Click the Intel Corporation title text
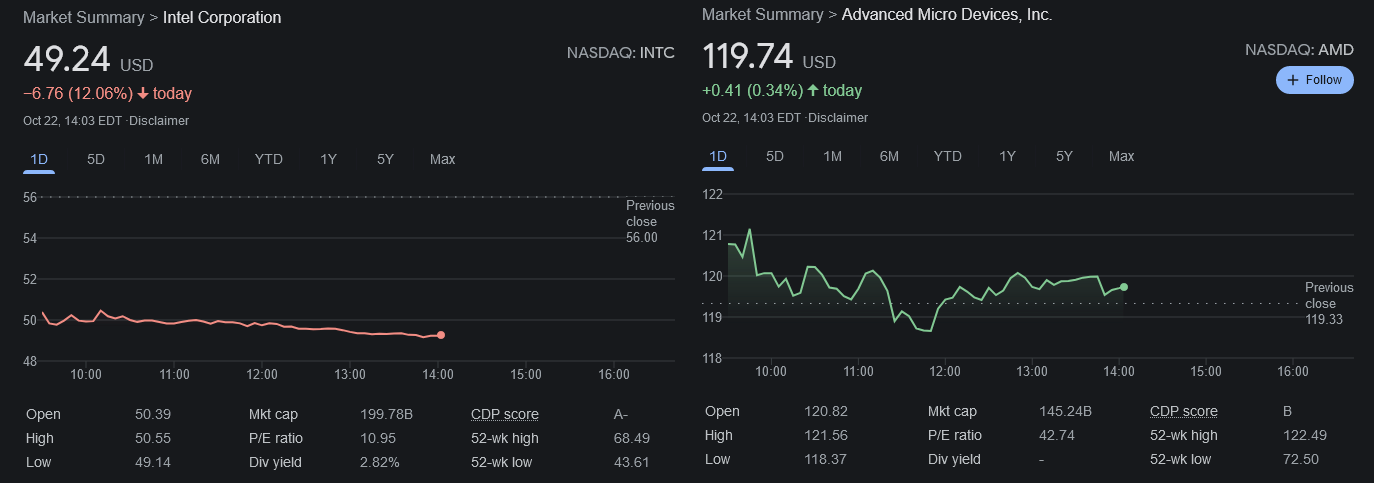The image size is (1374, 483). (222, 17)
